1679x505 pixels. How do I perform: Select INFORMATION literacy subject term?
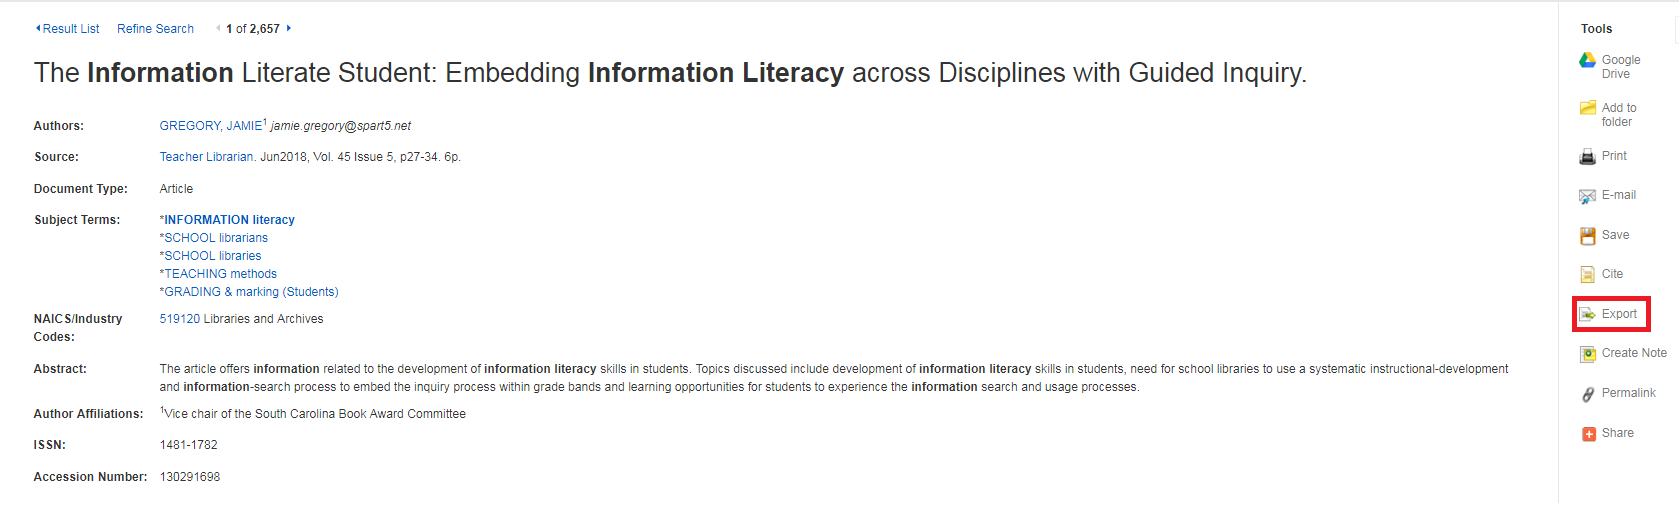(229, 220)
